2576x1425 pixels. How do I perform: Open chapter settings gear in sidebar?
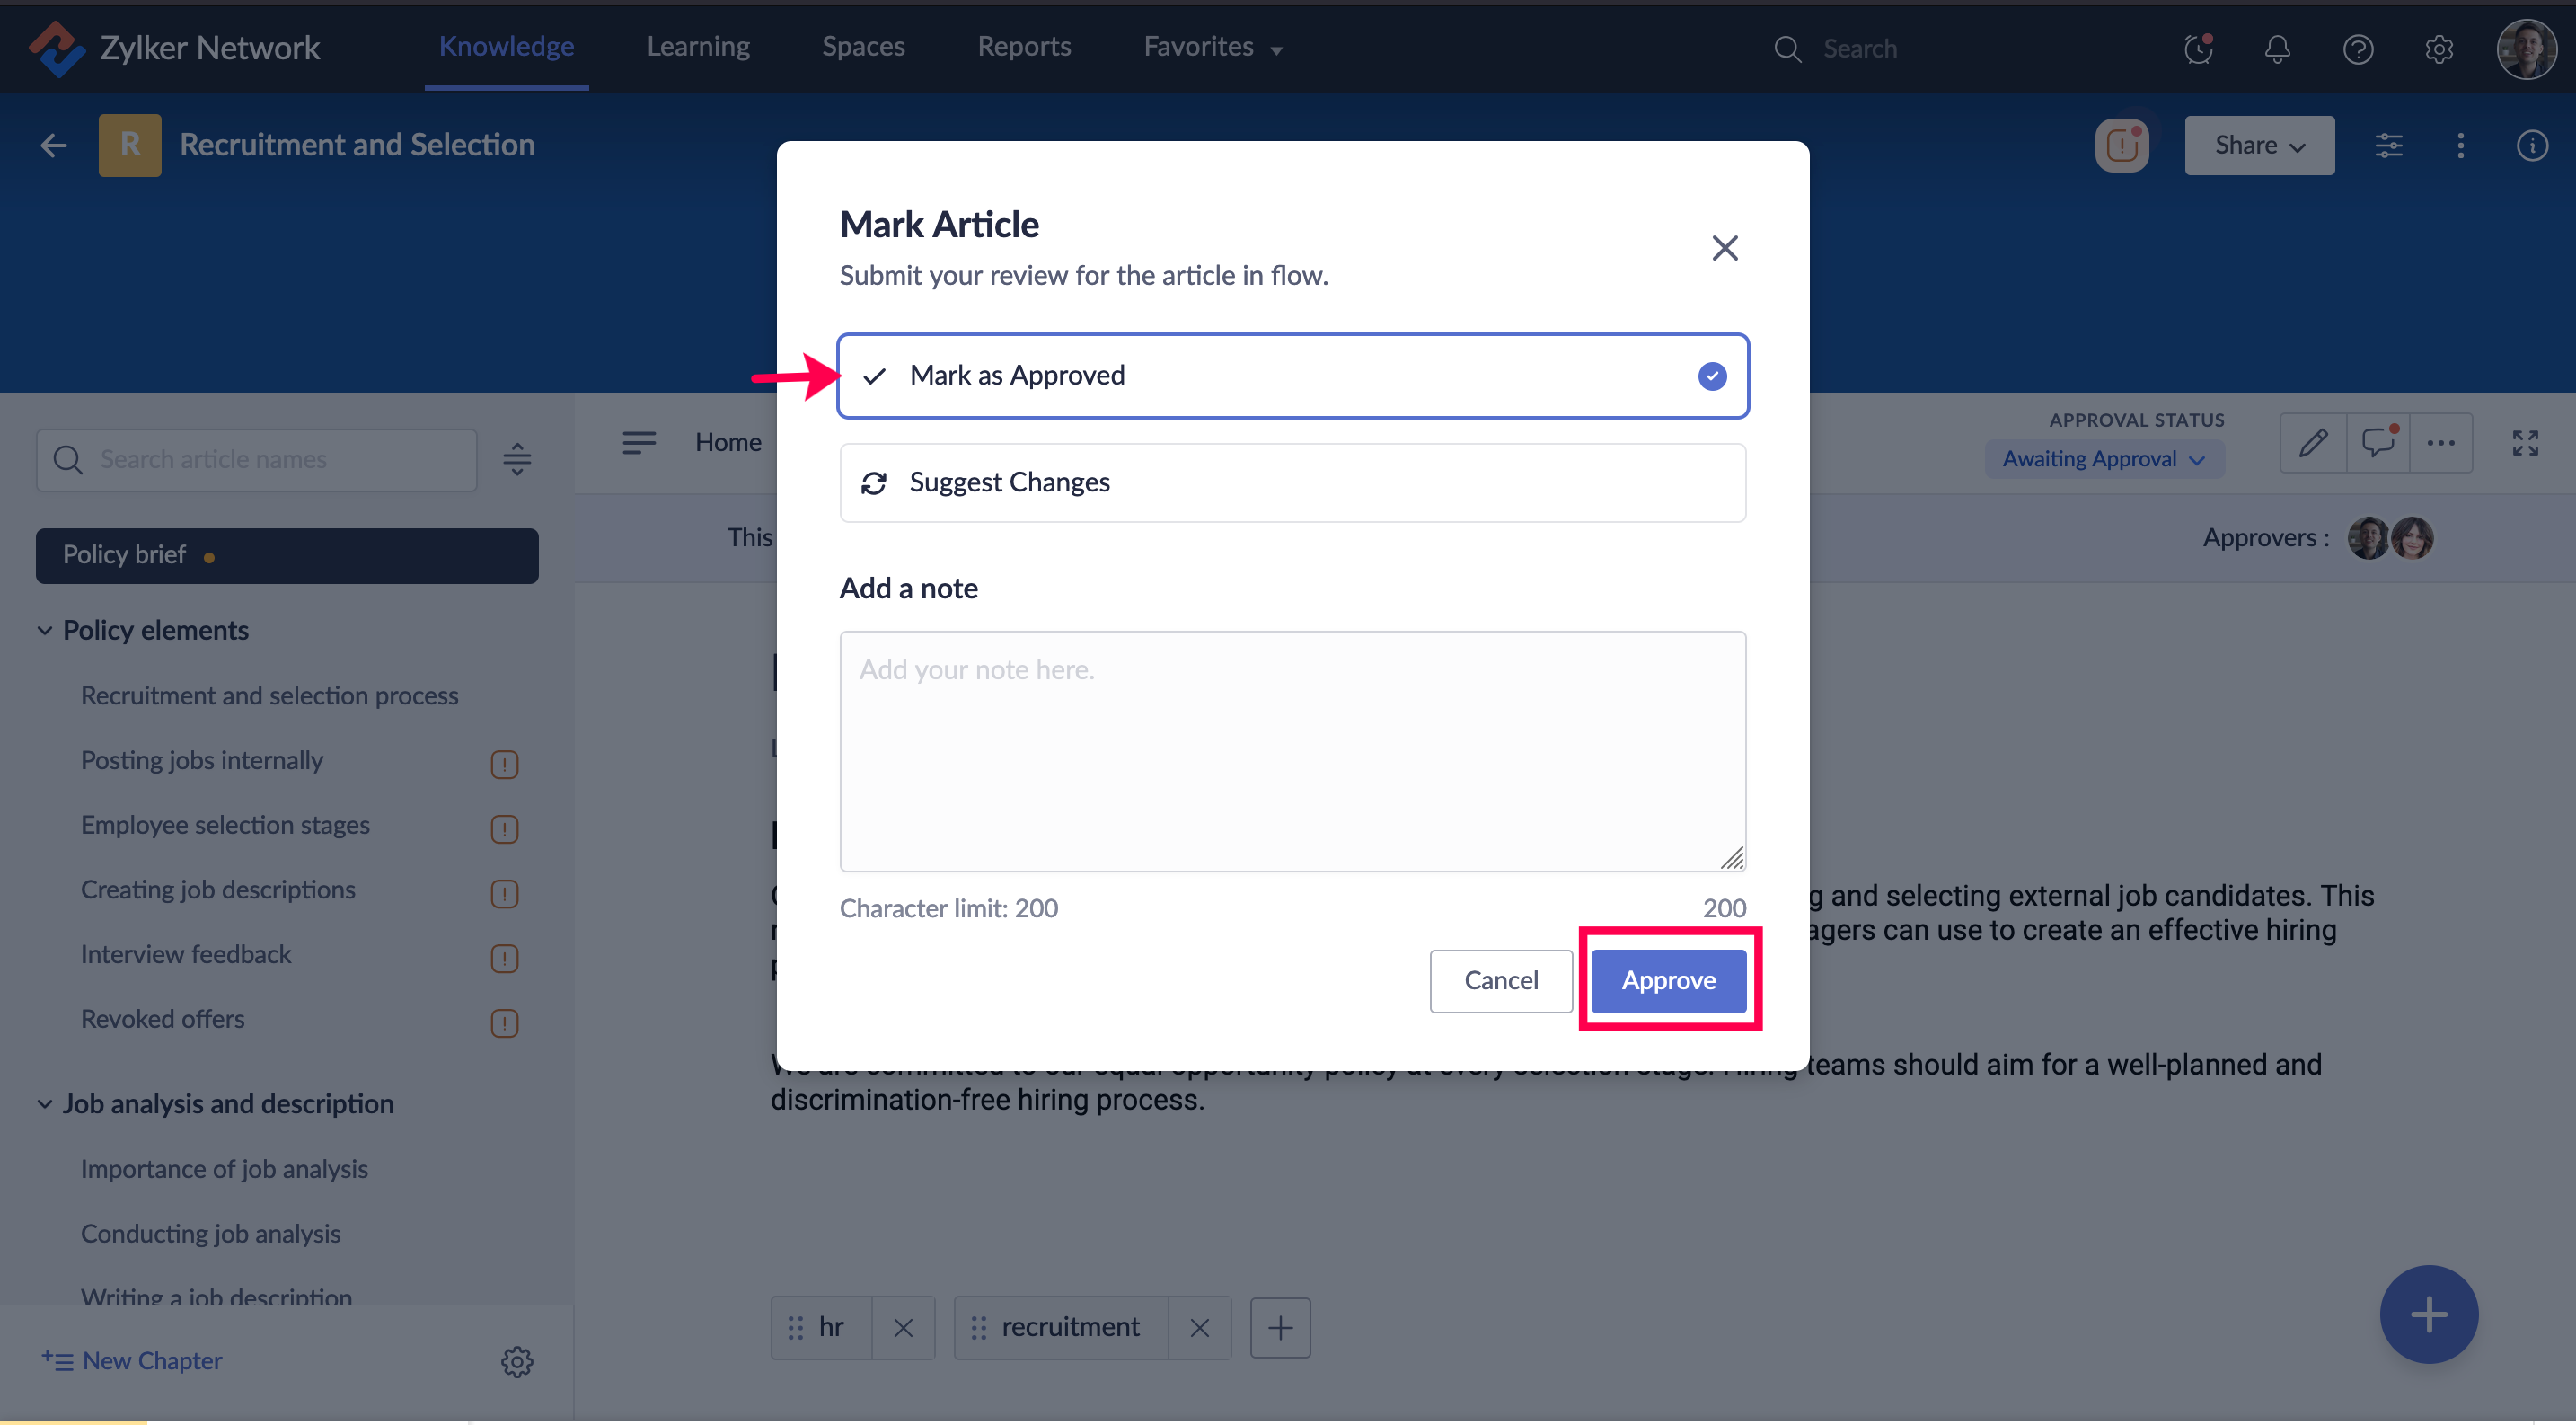(x=516, y=1360)
